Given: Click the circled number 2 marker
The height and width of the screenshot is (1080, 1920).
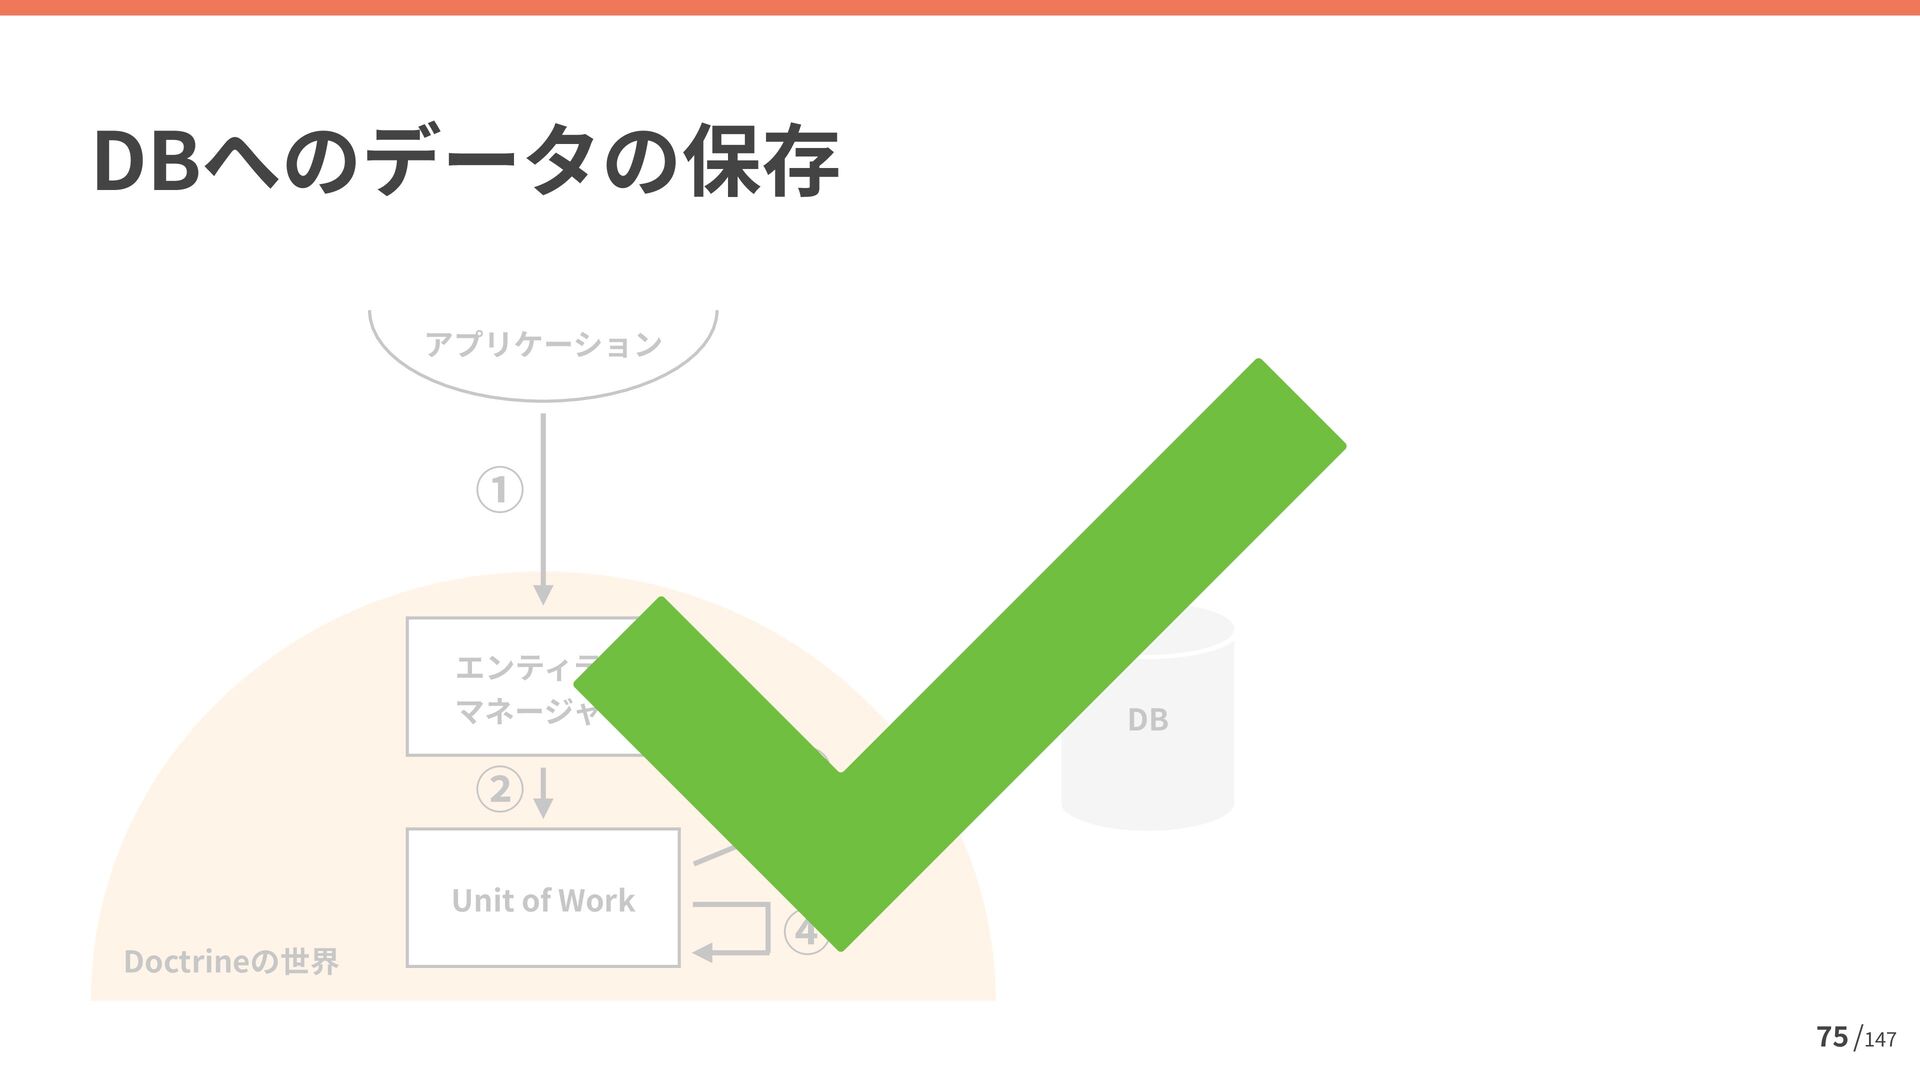Looking at the screenshot, I should pyautogui.click(x=500, y=789).
